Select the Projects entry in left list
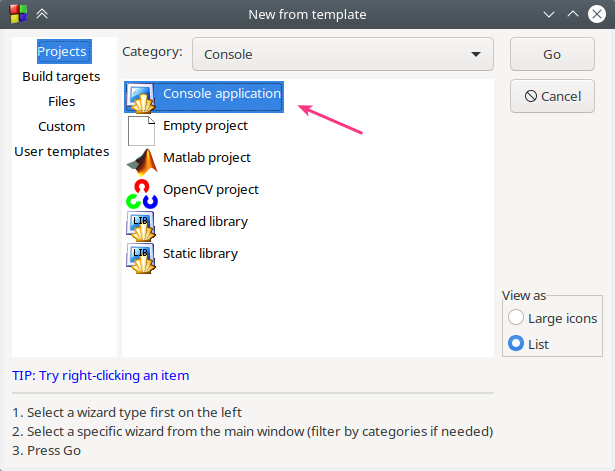Screen dimensions: 615x471 pos(62,51)
